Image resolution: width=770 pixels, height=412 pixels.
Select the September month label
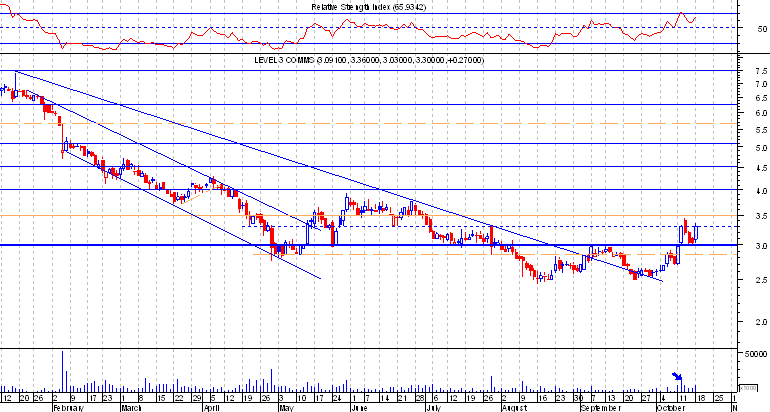(x=600, y=408)
